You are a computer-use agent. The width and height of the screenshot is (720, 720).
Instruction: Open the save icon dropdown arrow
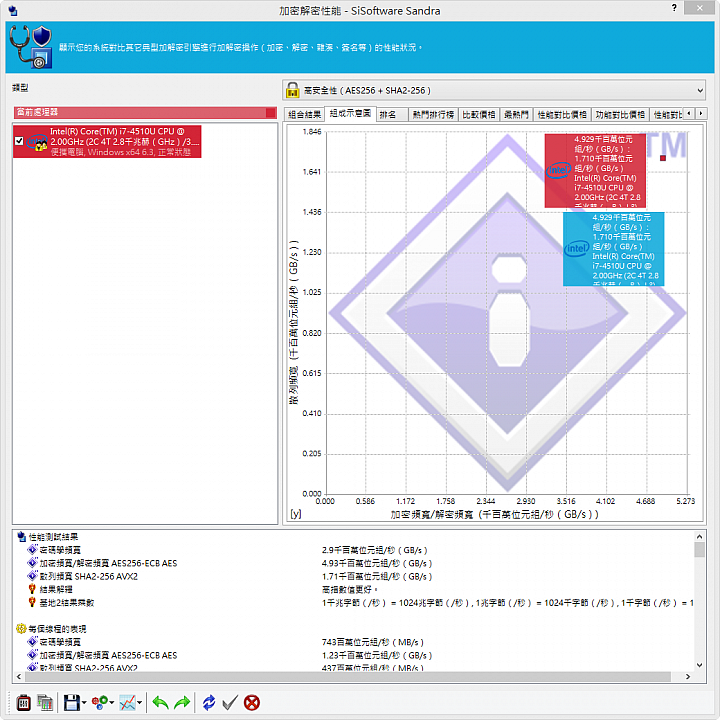(84, 703)
